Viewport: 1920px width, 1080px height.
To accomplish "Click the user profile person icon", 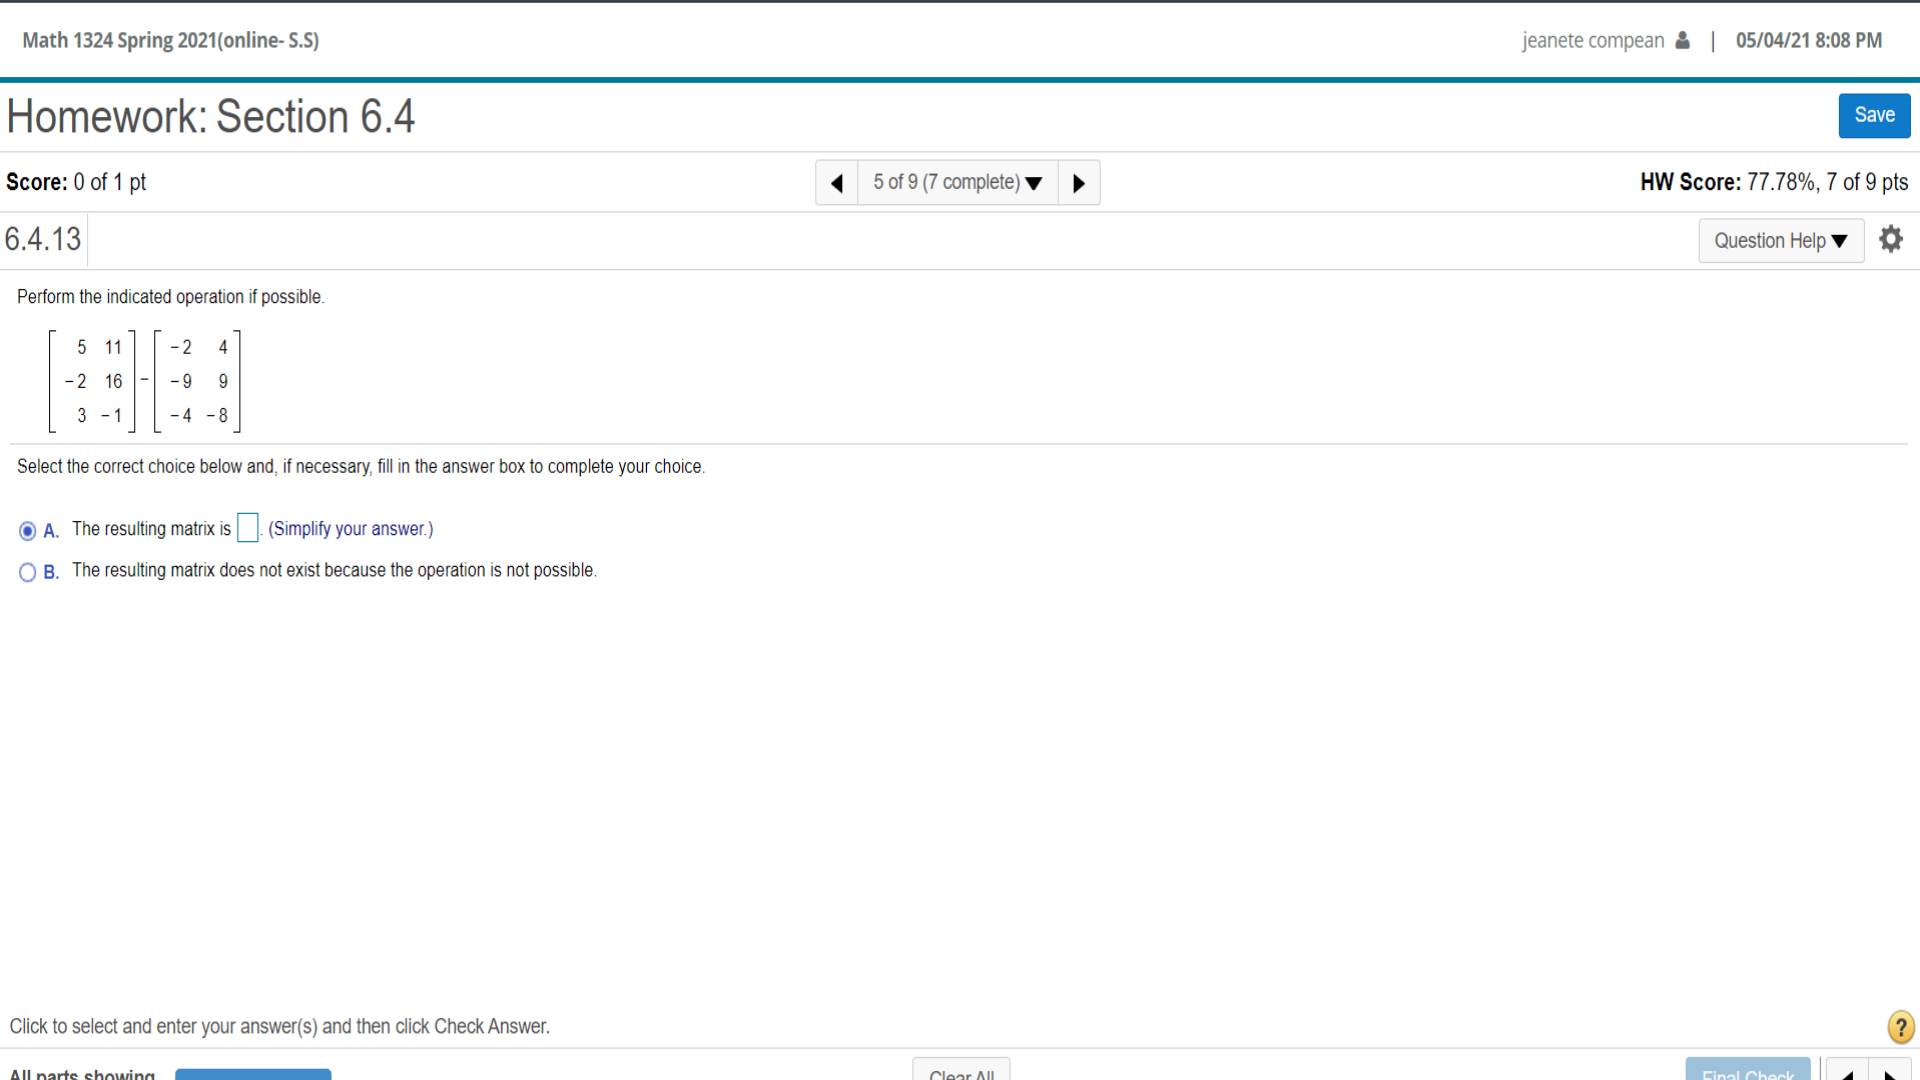I will tap(1683, 40).
